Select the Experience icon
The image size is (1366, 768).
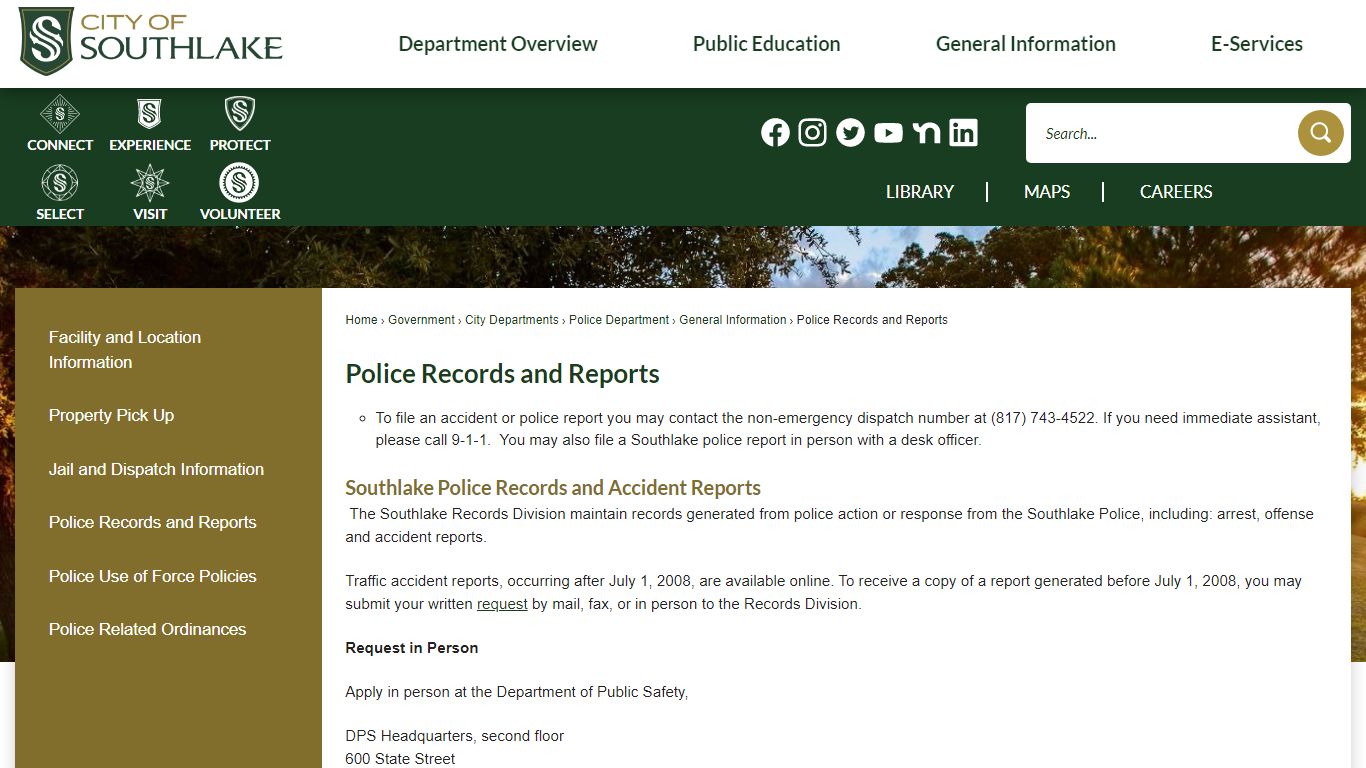150,123
